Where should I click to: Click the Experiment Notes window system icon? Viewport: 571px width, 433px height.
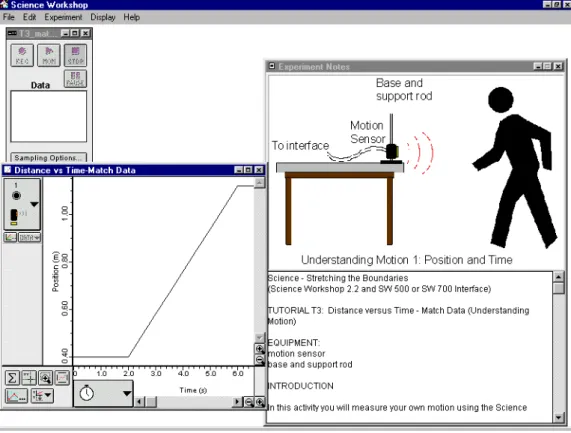[x=272, y=66]
